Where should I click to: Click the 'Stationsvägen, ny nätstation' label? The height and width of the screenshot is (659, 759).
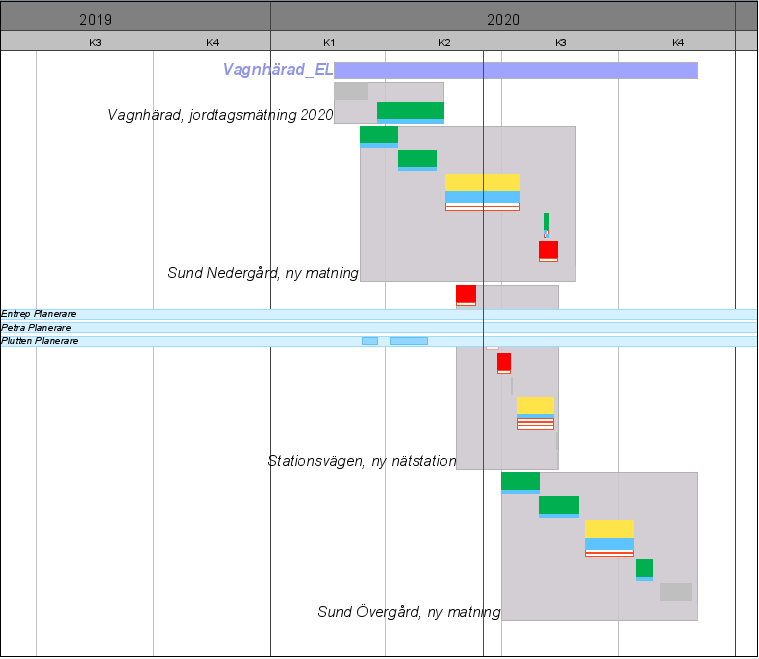click(362, 460)
